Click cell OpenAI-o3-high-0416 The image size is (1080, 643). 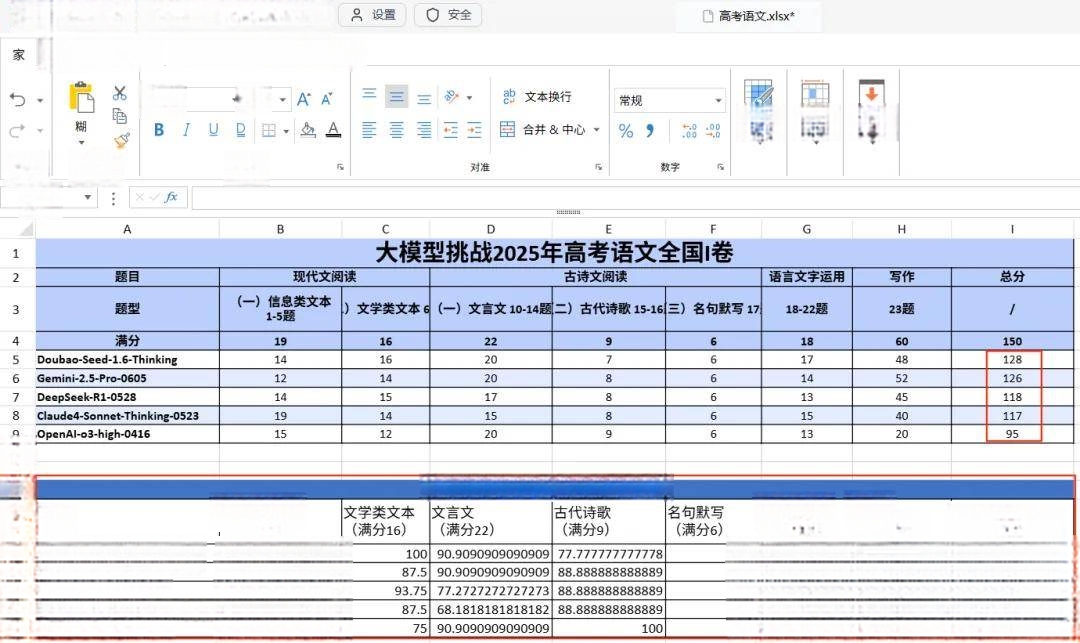click(127, 434)
